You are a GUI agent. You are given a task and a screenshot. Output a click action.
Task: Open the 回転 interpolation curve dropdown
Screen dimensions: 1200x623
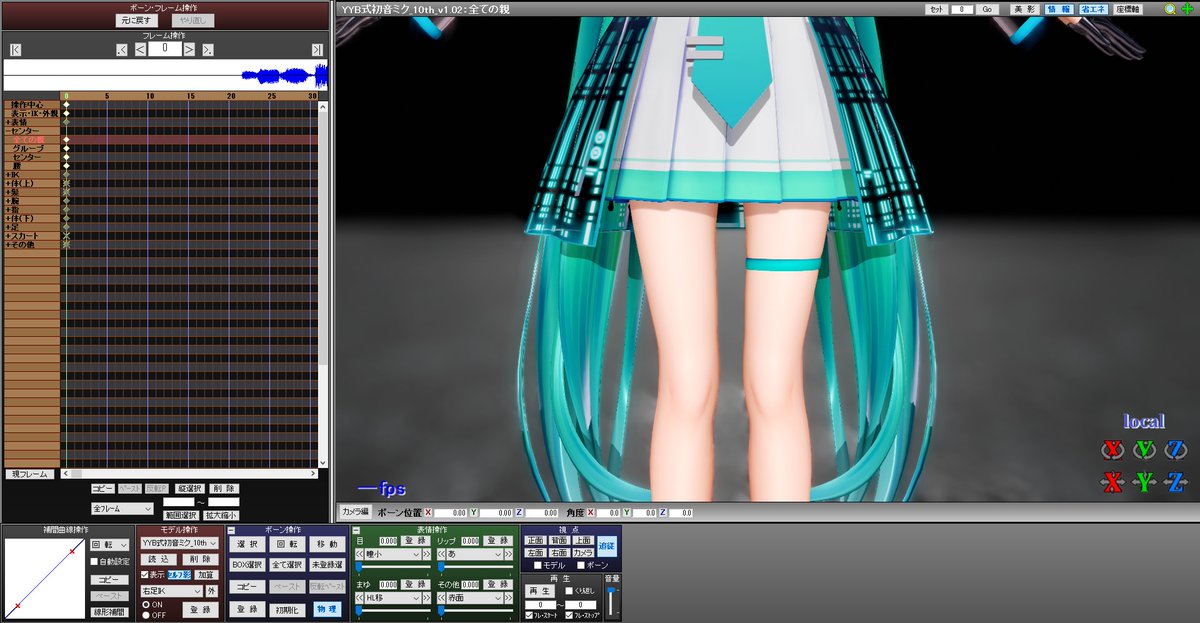(109, 544)
